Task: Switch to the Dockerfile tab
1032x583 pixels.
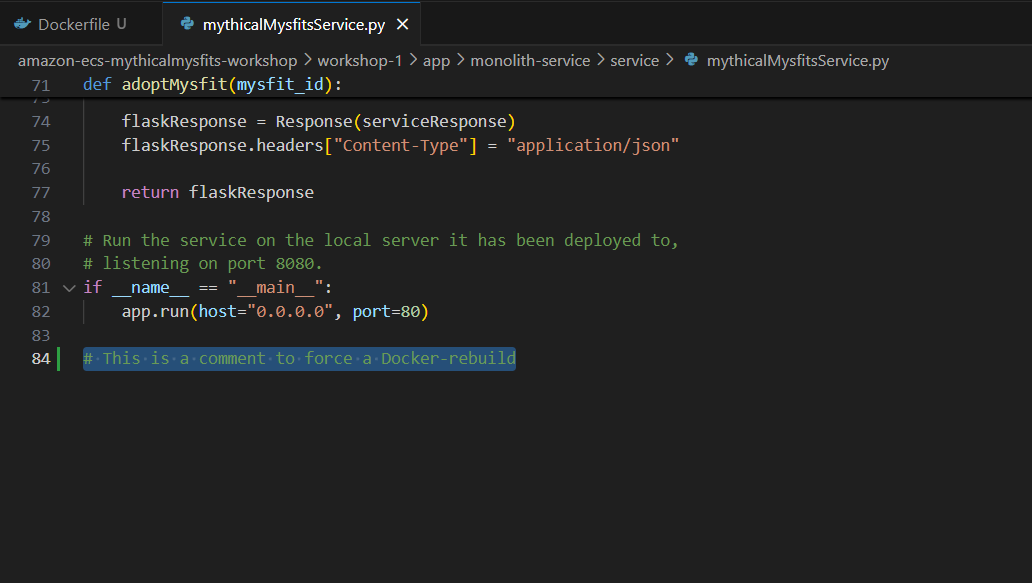Action: point(80,24)
